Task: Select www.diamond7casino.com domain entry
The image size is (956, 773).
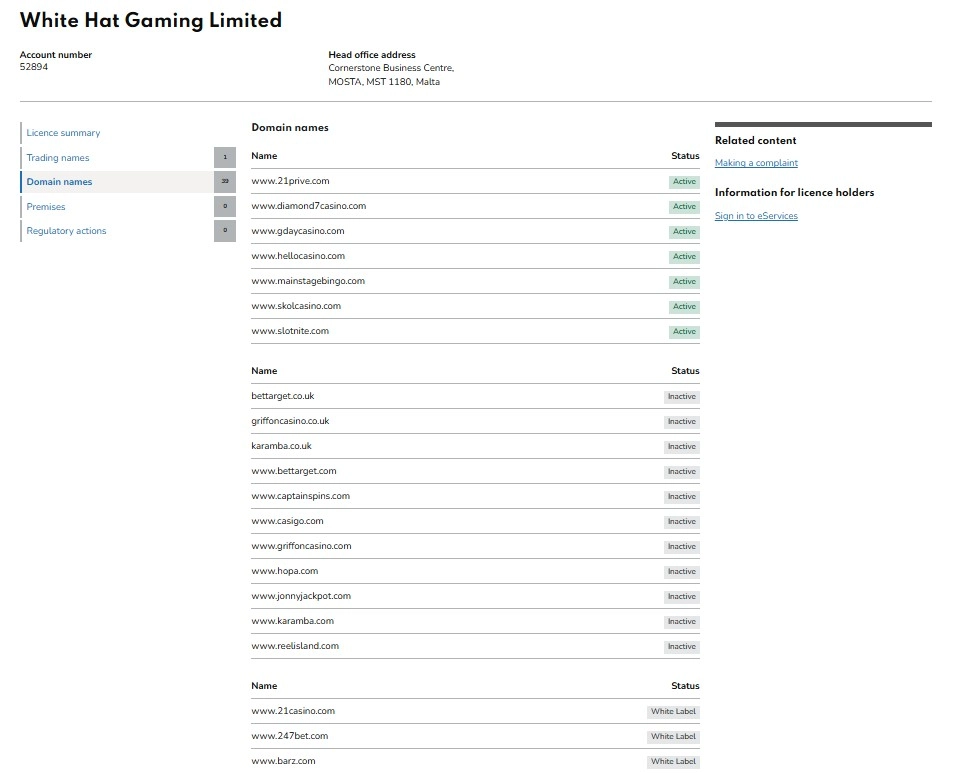Action: tap(309, 206)
